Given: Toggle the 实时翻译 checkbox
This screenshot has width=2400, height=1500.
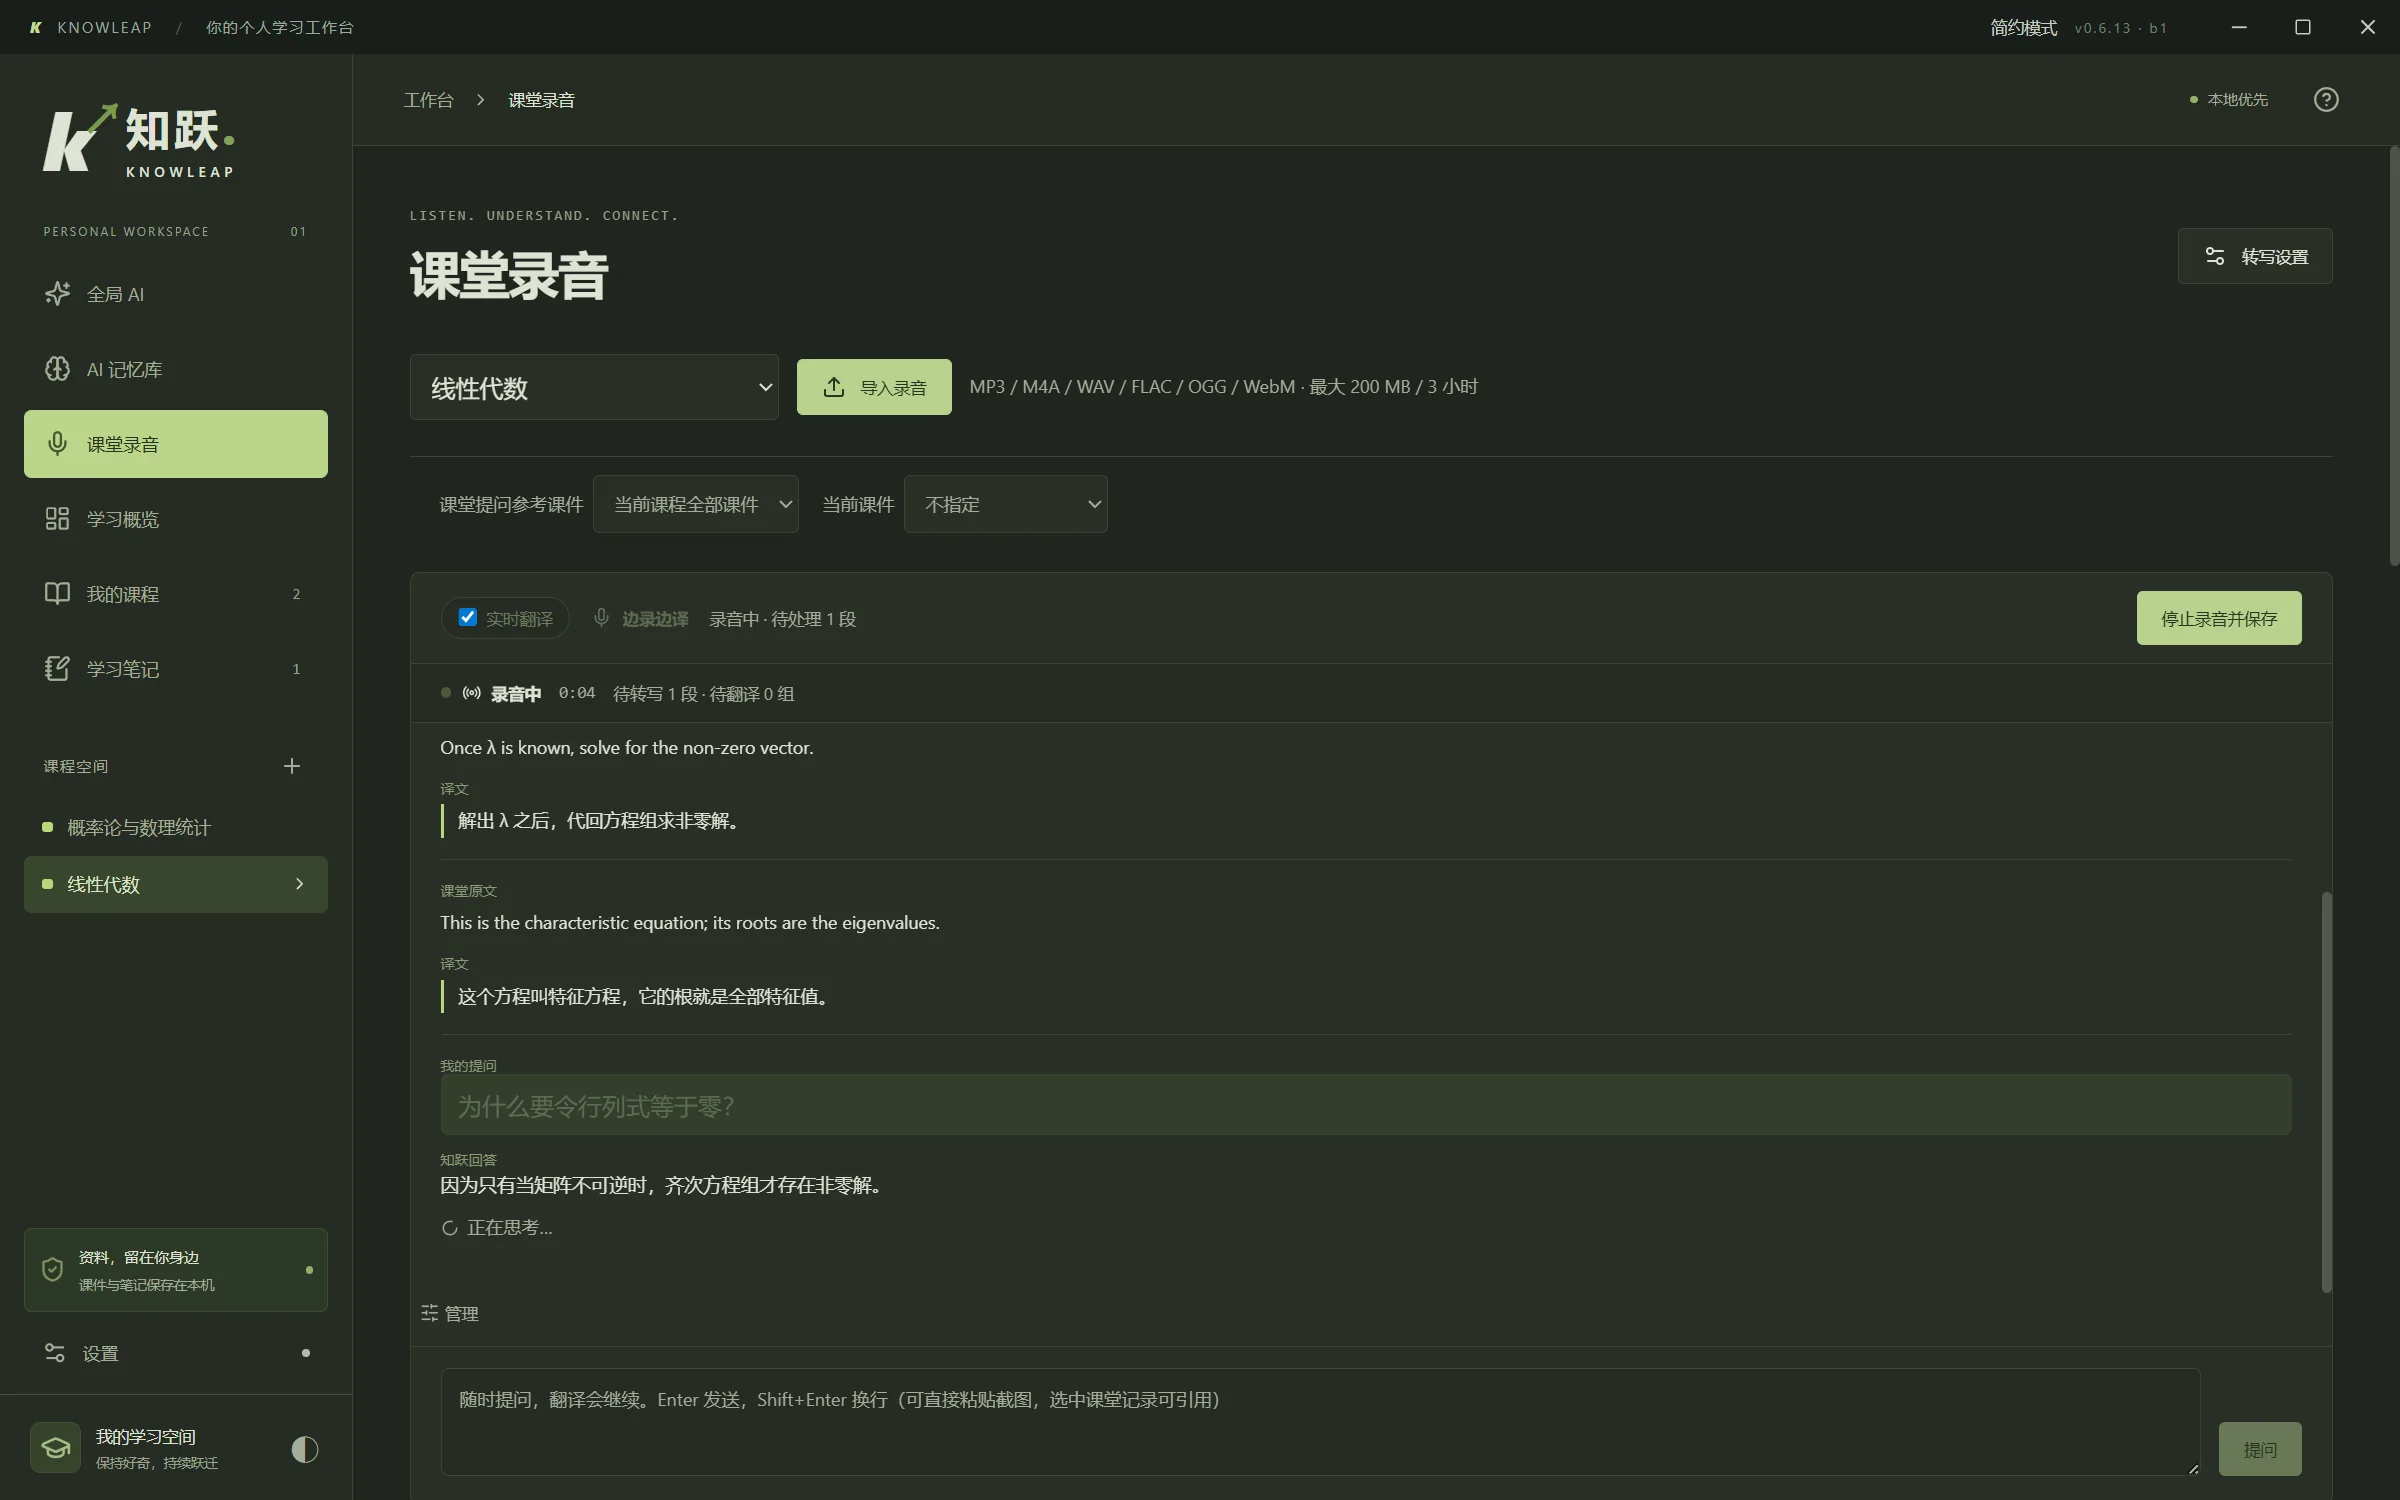Looking at the screenshot, I should (467, 617).
